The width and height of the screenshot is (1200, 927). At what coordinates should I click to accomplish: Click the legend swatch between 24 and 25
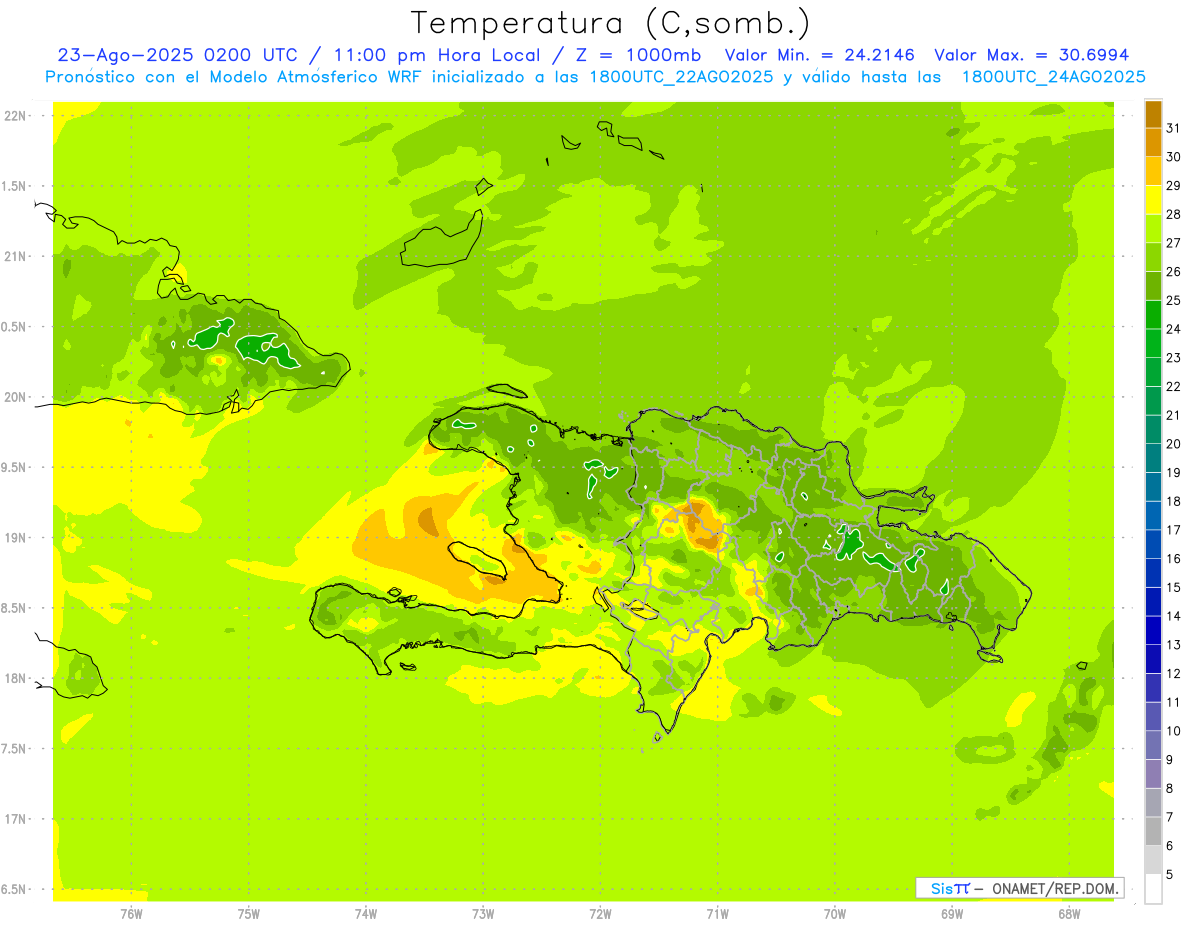coord(1153,315)
